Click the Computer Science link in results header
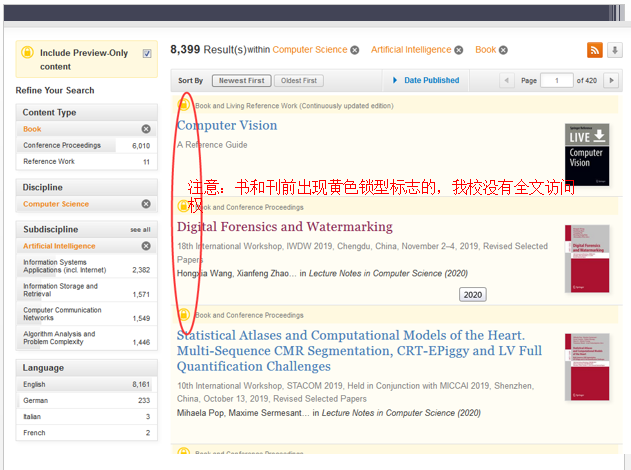 310,49
